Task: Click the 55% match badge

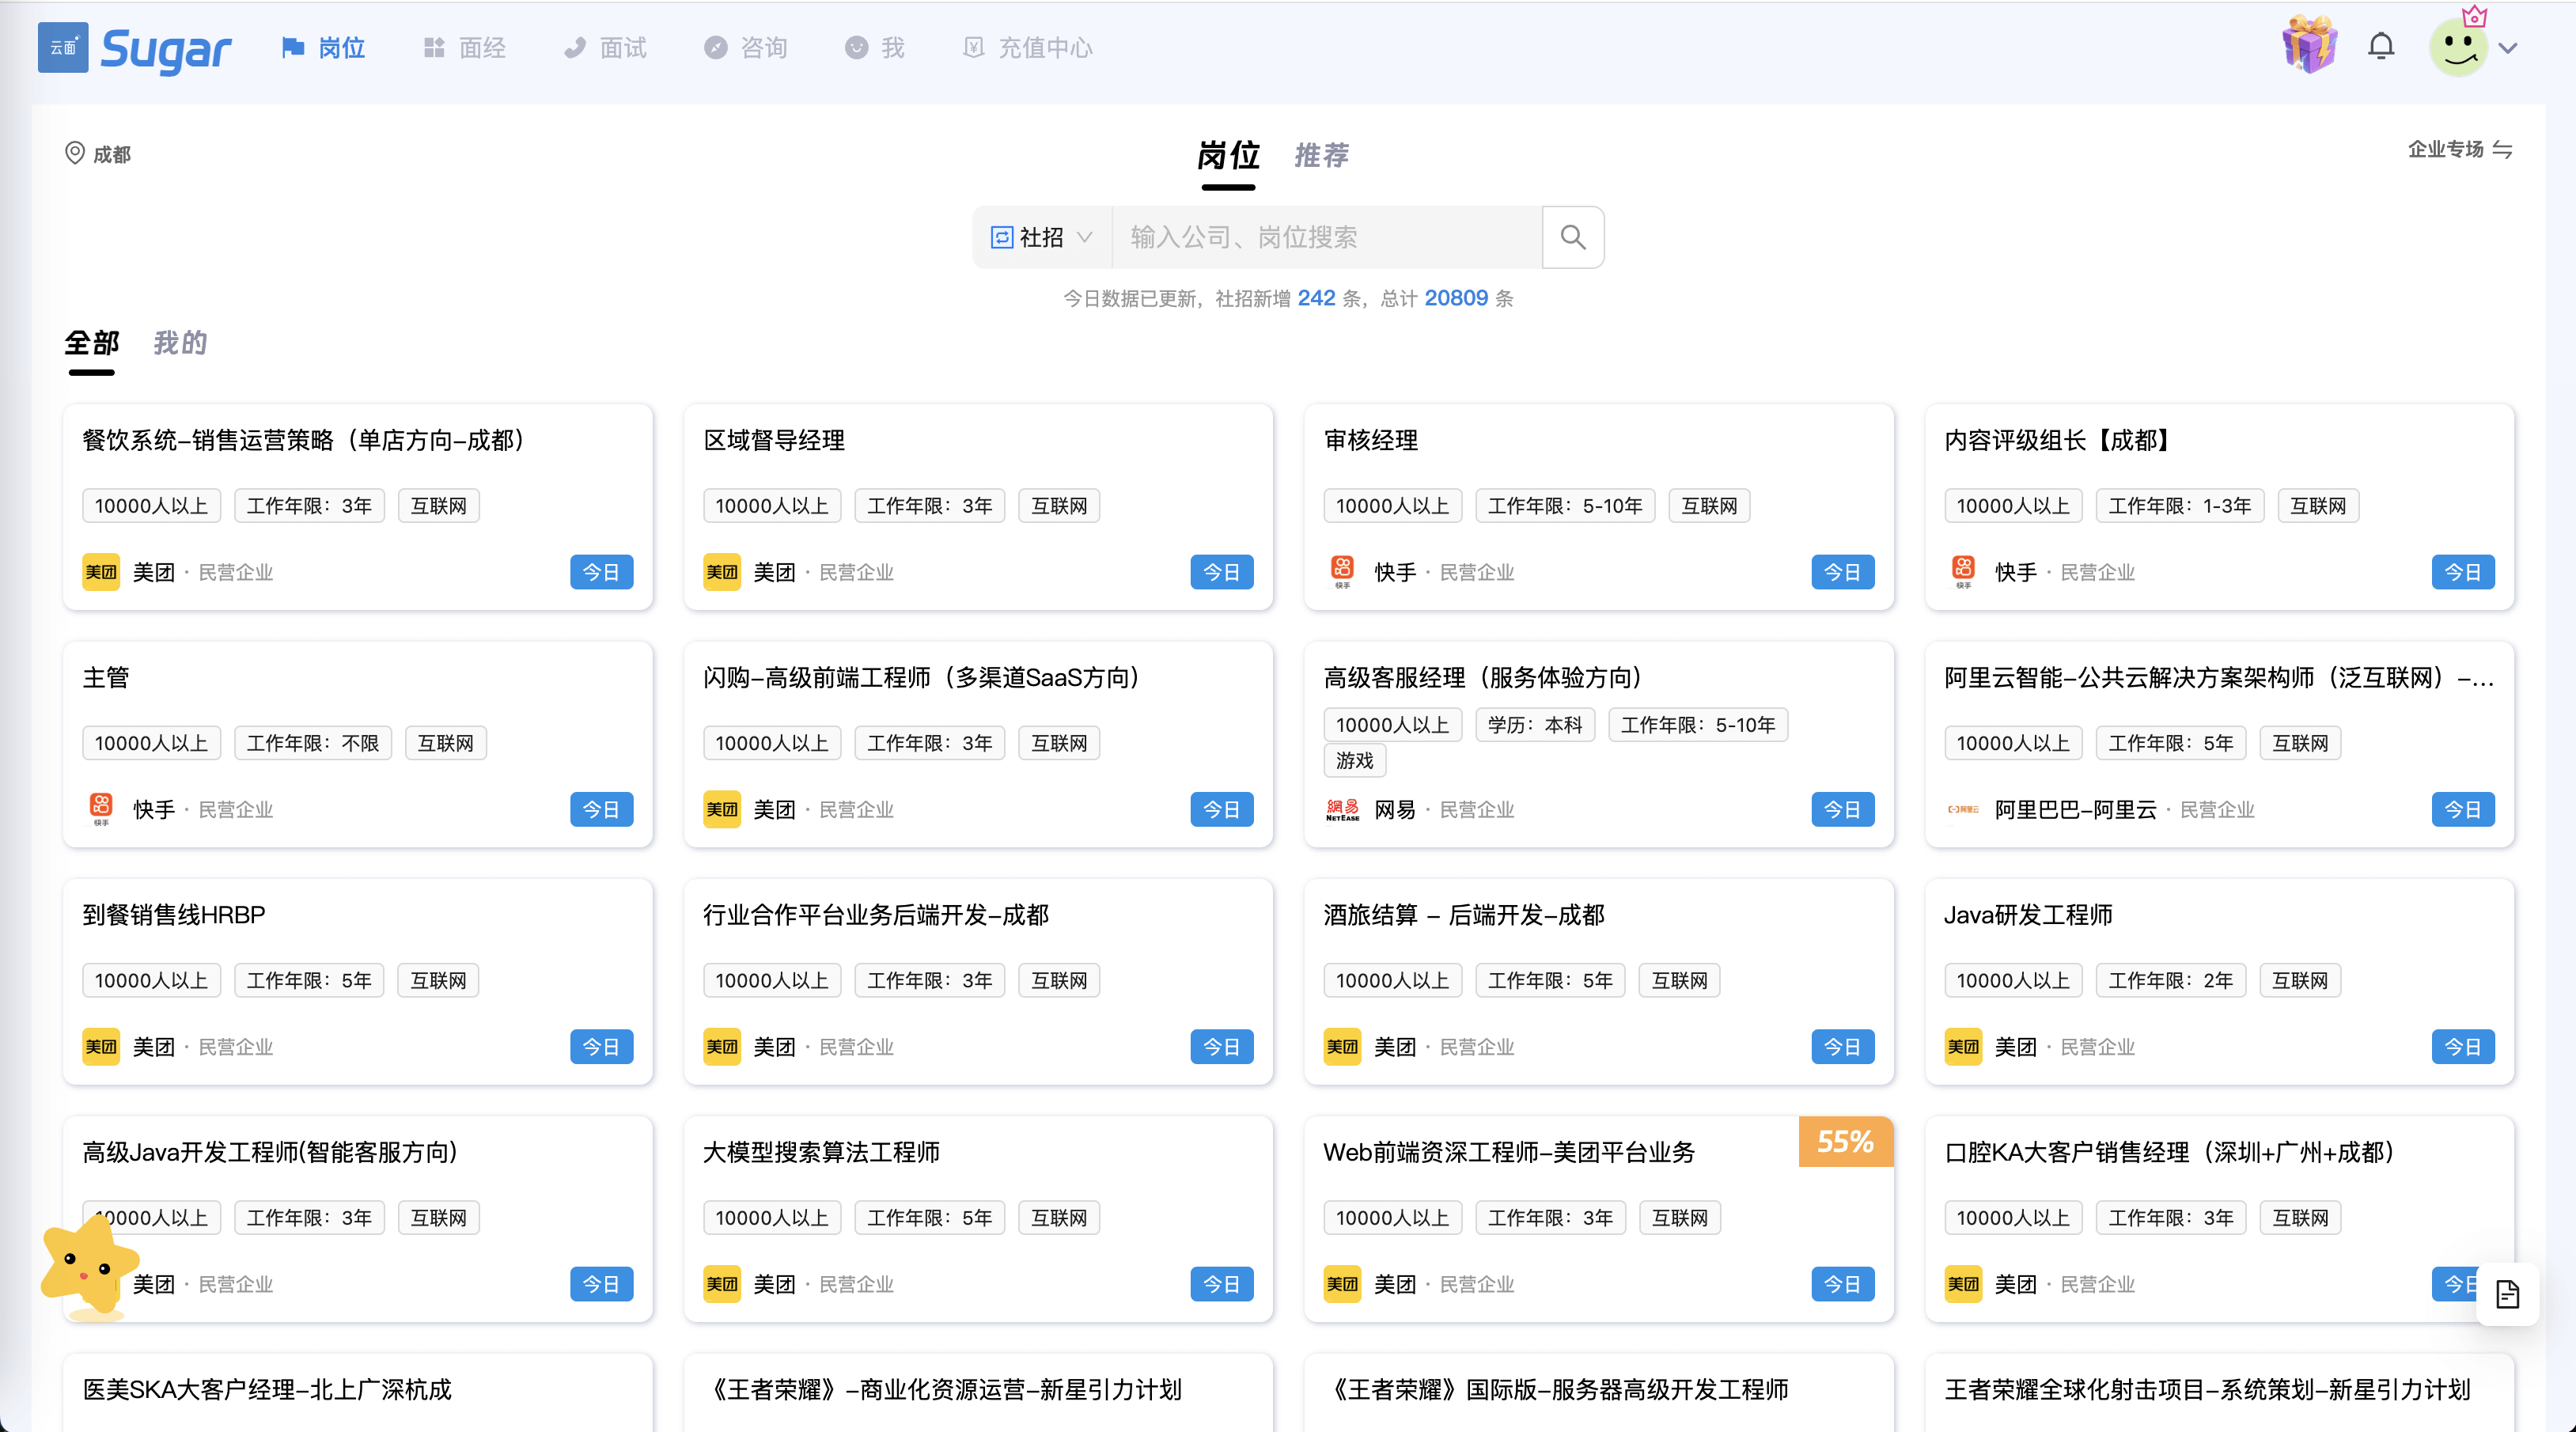Action: click(1845, 1141)
